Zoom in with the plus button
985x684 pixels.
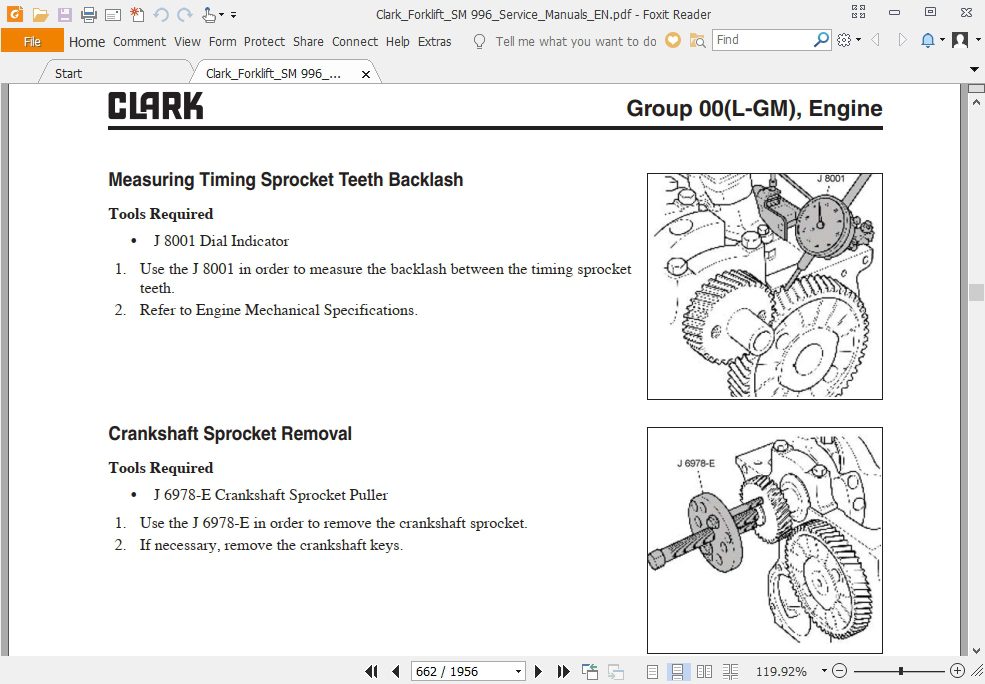[x=957, y=671]
